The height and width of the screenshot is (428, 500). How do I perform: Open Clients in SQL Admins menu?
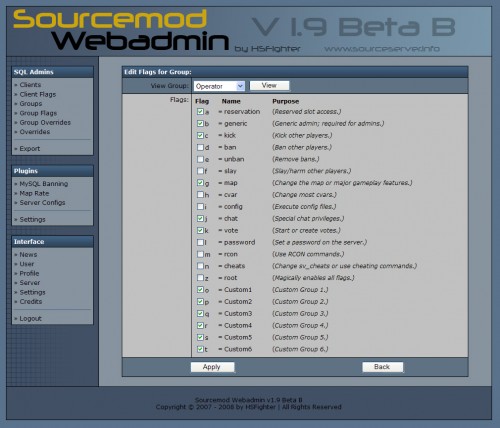tap(30, 85)
